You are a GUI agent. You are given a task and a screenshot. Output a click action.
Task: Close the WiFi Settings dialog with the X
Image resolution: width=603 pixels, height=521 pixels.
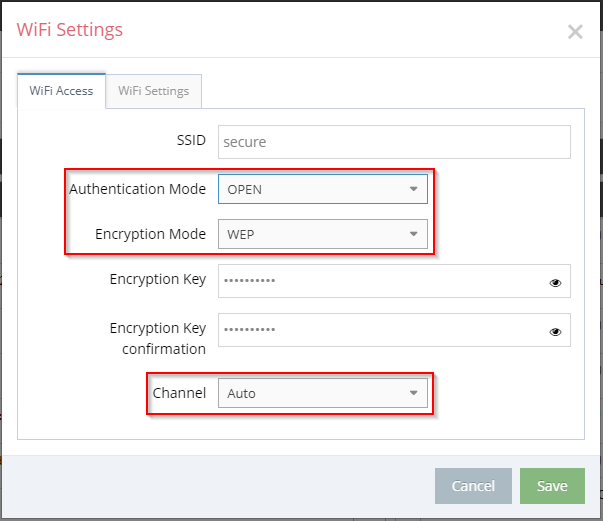click(x=575, y=32)
